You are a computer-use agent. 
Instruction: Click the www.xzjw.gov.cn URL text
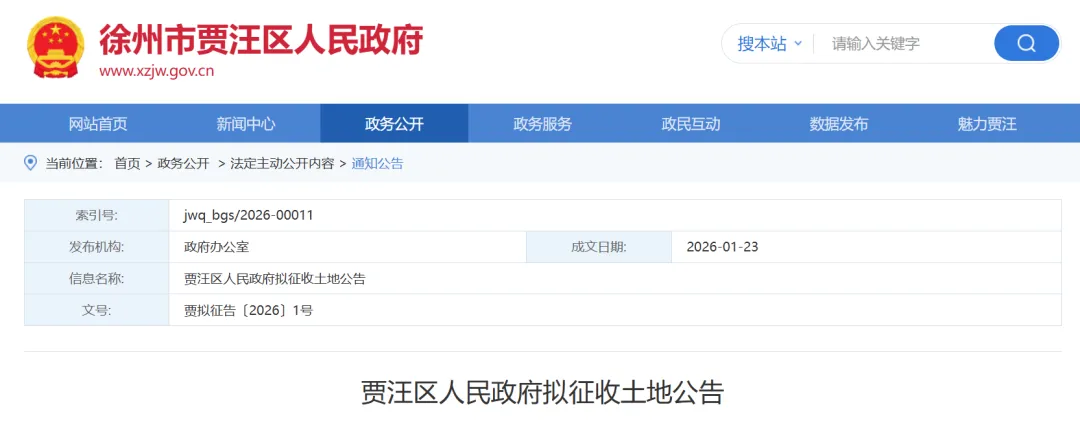coord(156,71)
